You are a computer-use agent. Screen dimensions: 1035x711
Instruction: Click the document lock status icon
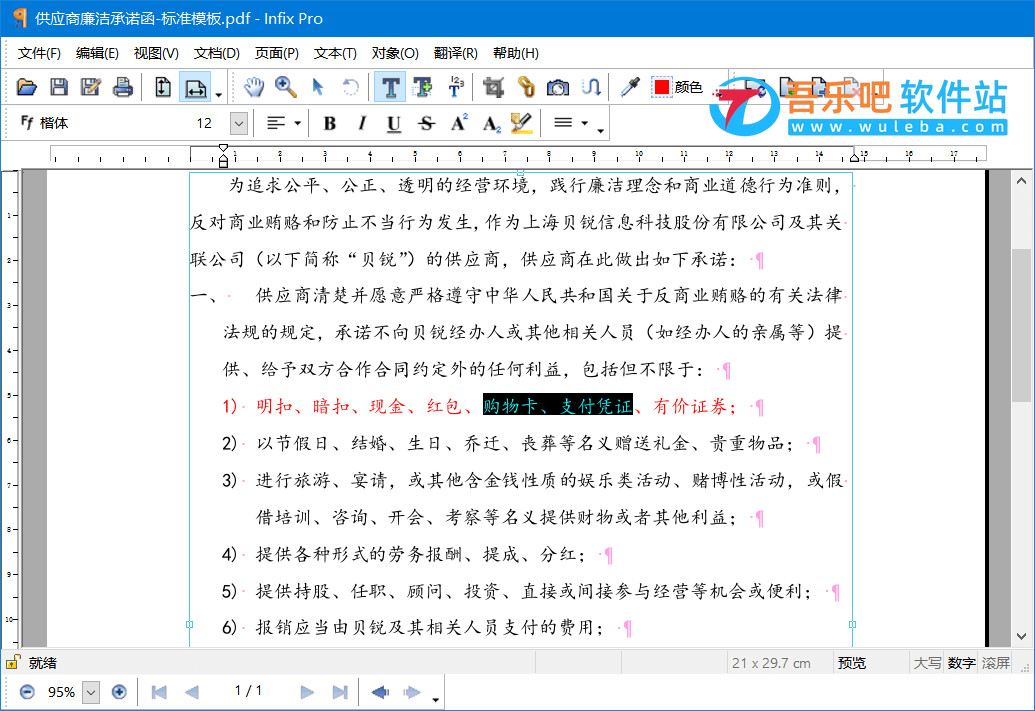pyautogui.click(x=13, y=662)
